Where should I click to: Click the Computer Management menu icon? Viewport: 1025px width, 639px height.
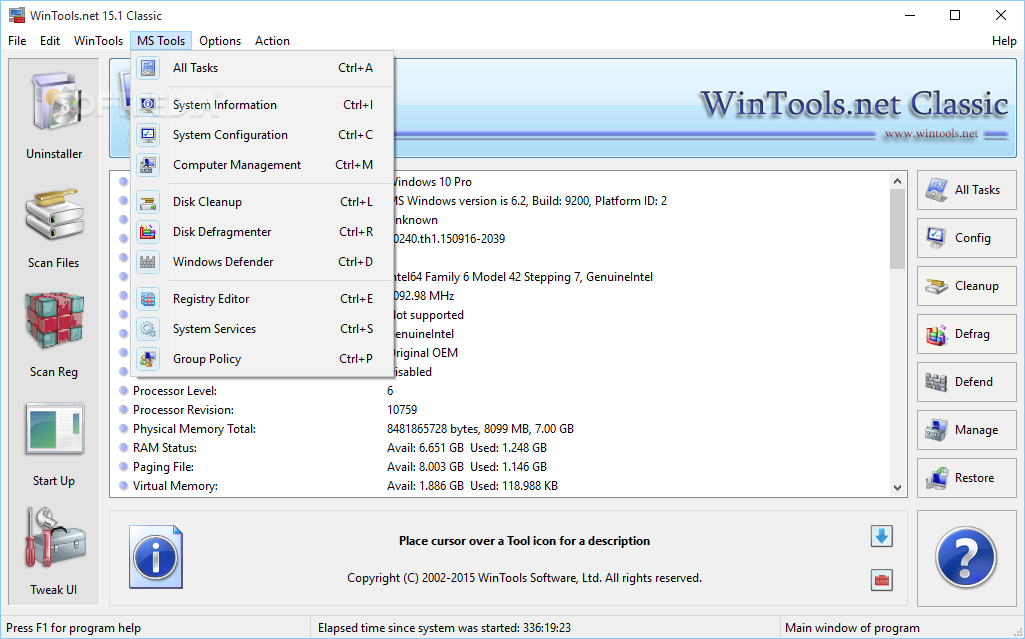(148, 165)
